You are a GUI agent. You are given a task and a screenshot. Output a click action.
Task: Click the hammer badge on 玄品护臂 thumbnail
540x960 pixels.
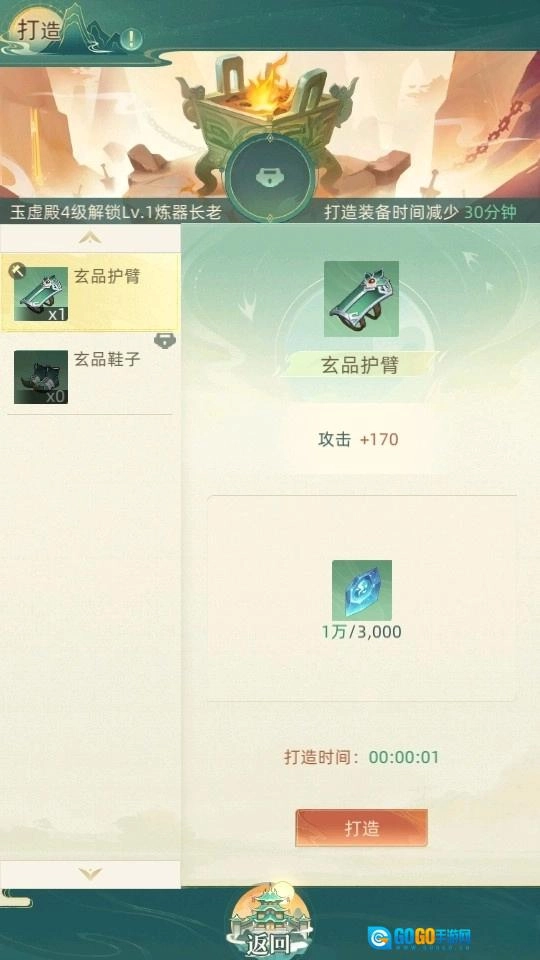pyautogui.click(x=15, y=268)
